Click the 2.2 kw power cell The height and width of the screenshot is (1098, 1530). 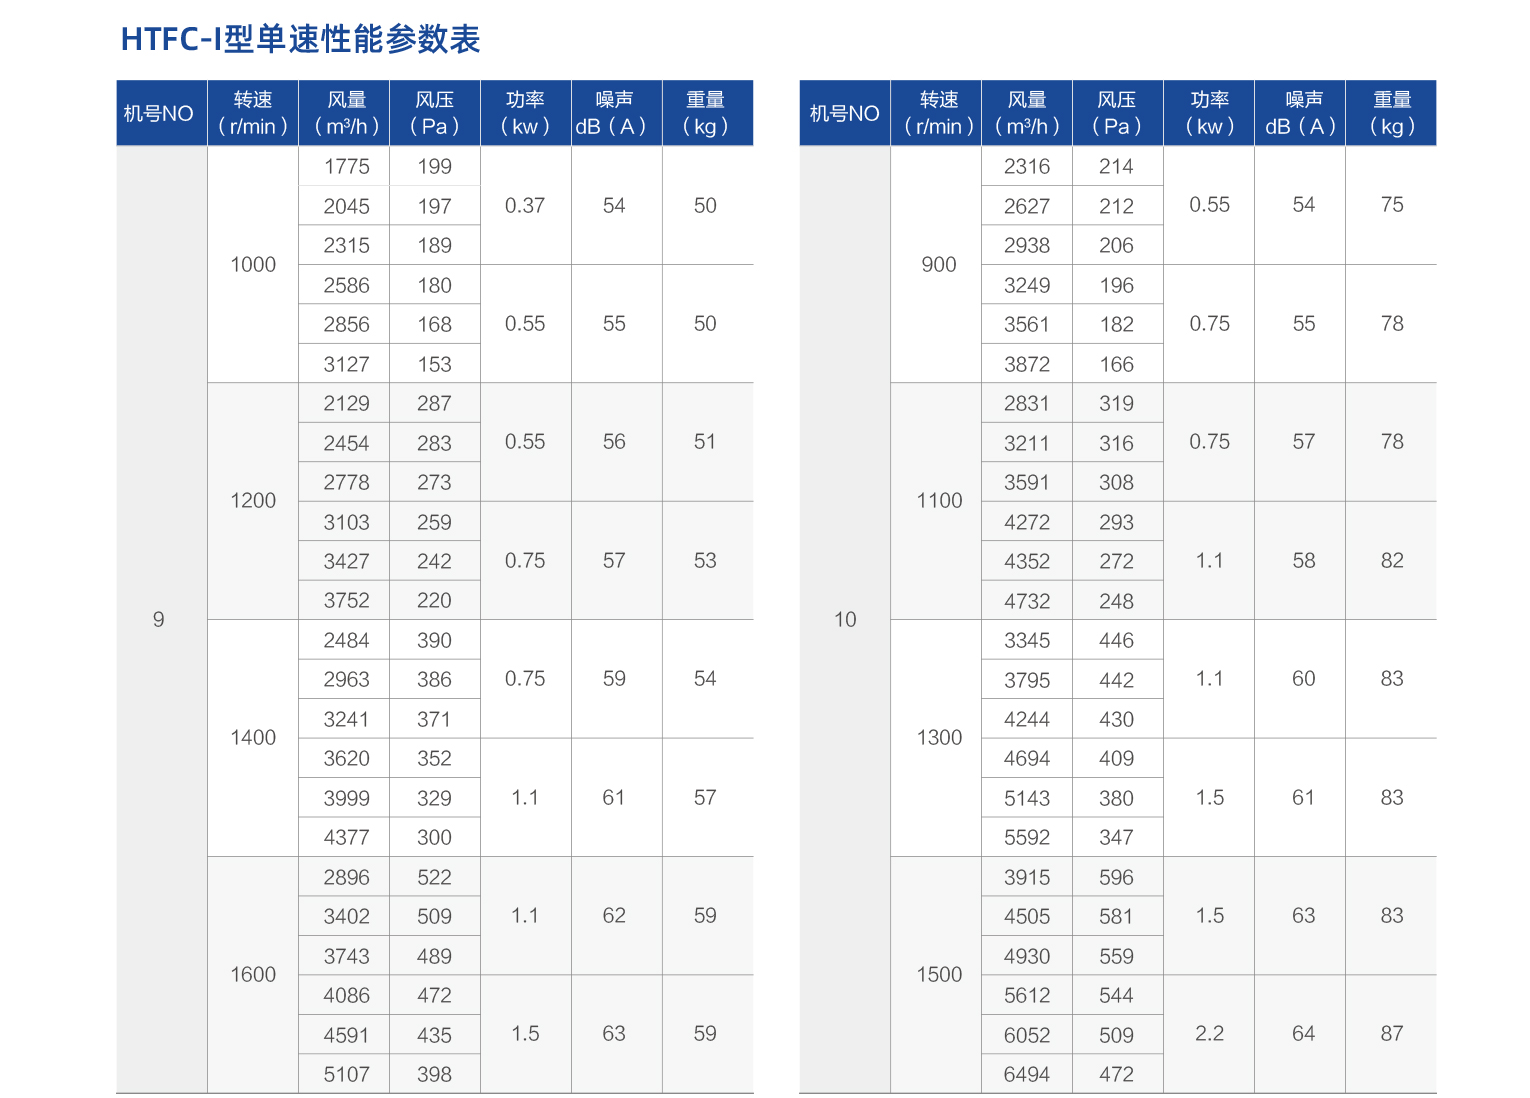1209,1033
